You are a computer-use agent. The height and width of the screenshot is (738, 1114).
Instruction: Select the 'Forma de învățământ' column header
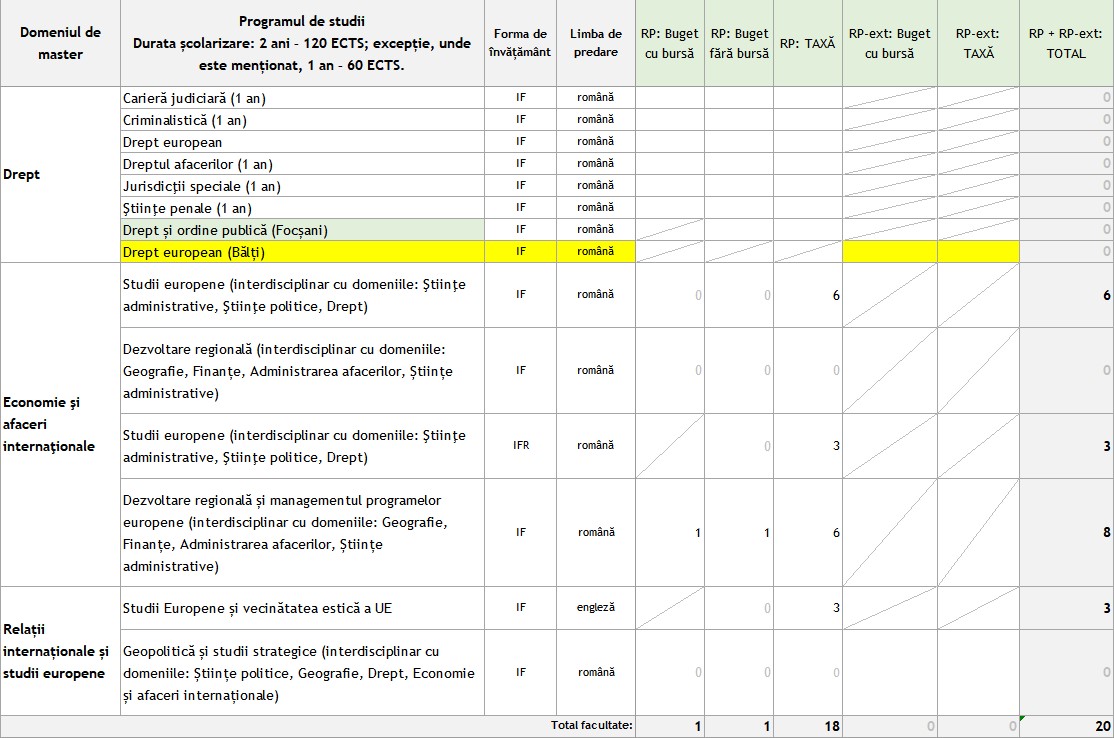pyautogui.click(x=521, y=43)
